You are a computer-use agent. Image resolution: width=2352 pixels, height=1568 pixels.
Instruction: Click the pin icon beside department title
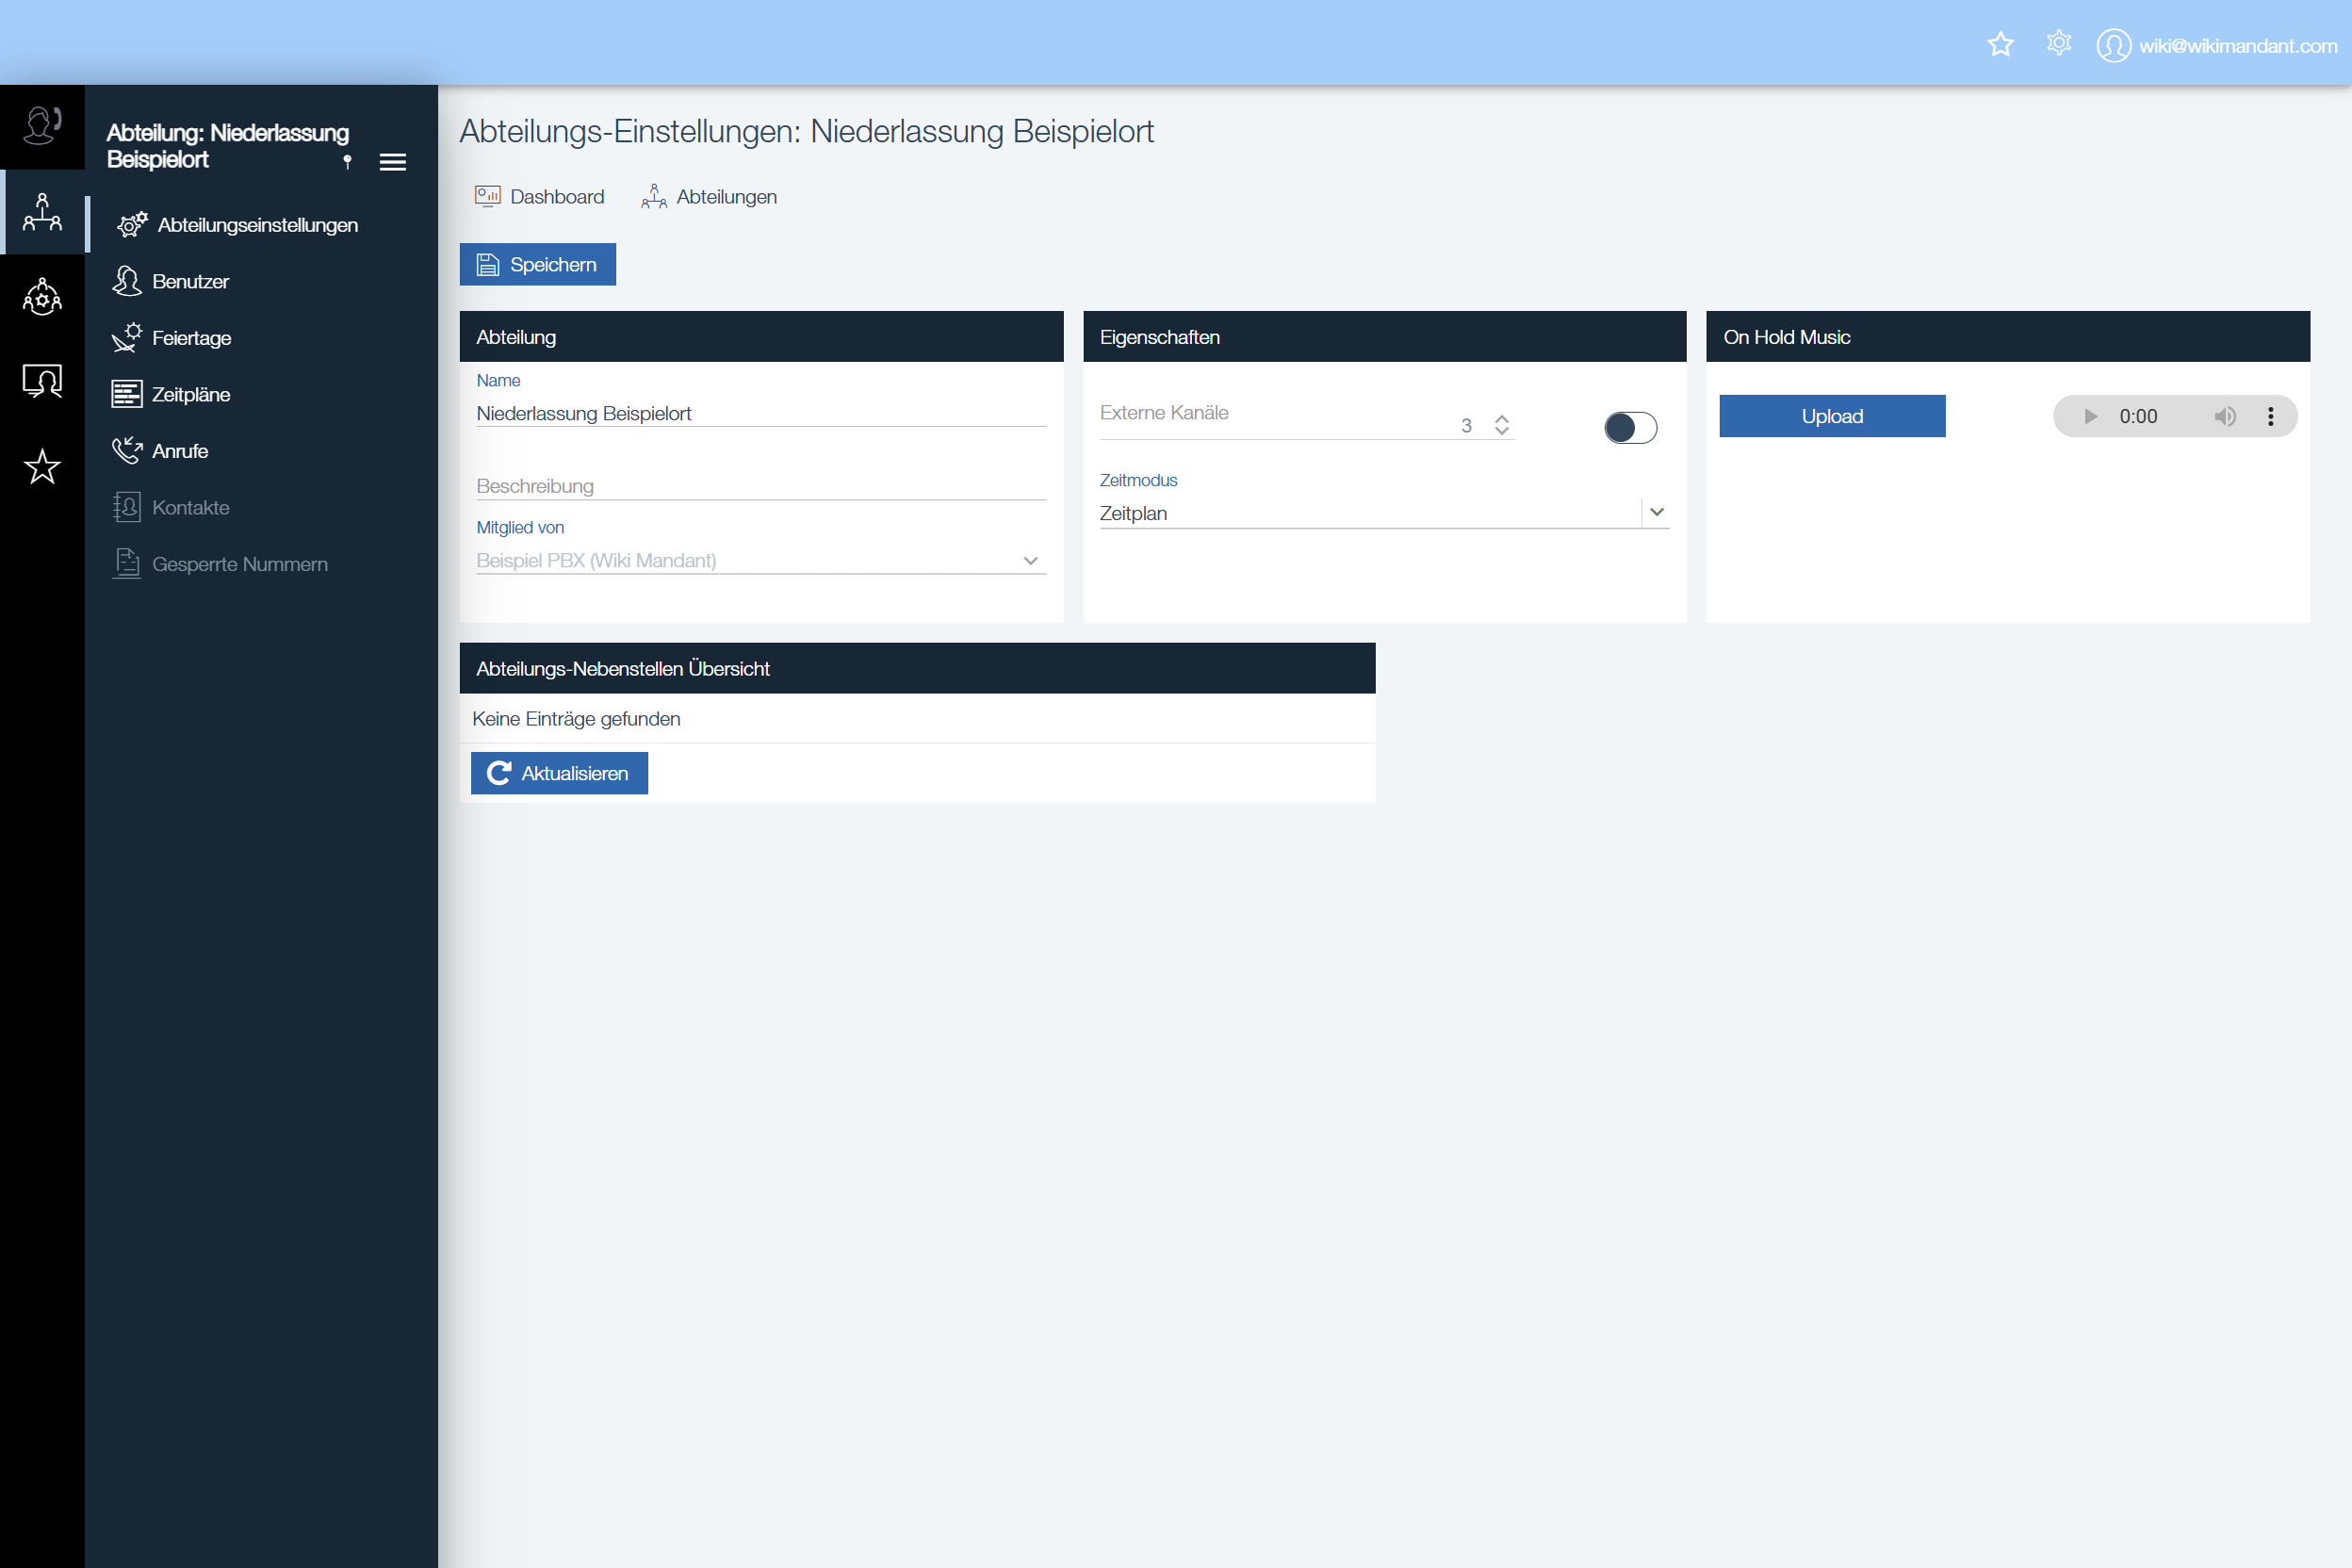coord(347,162)
